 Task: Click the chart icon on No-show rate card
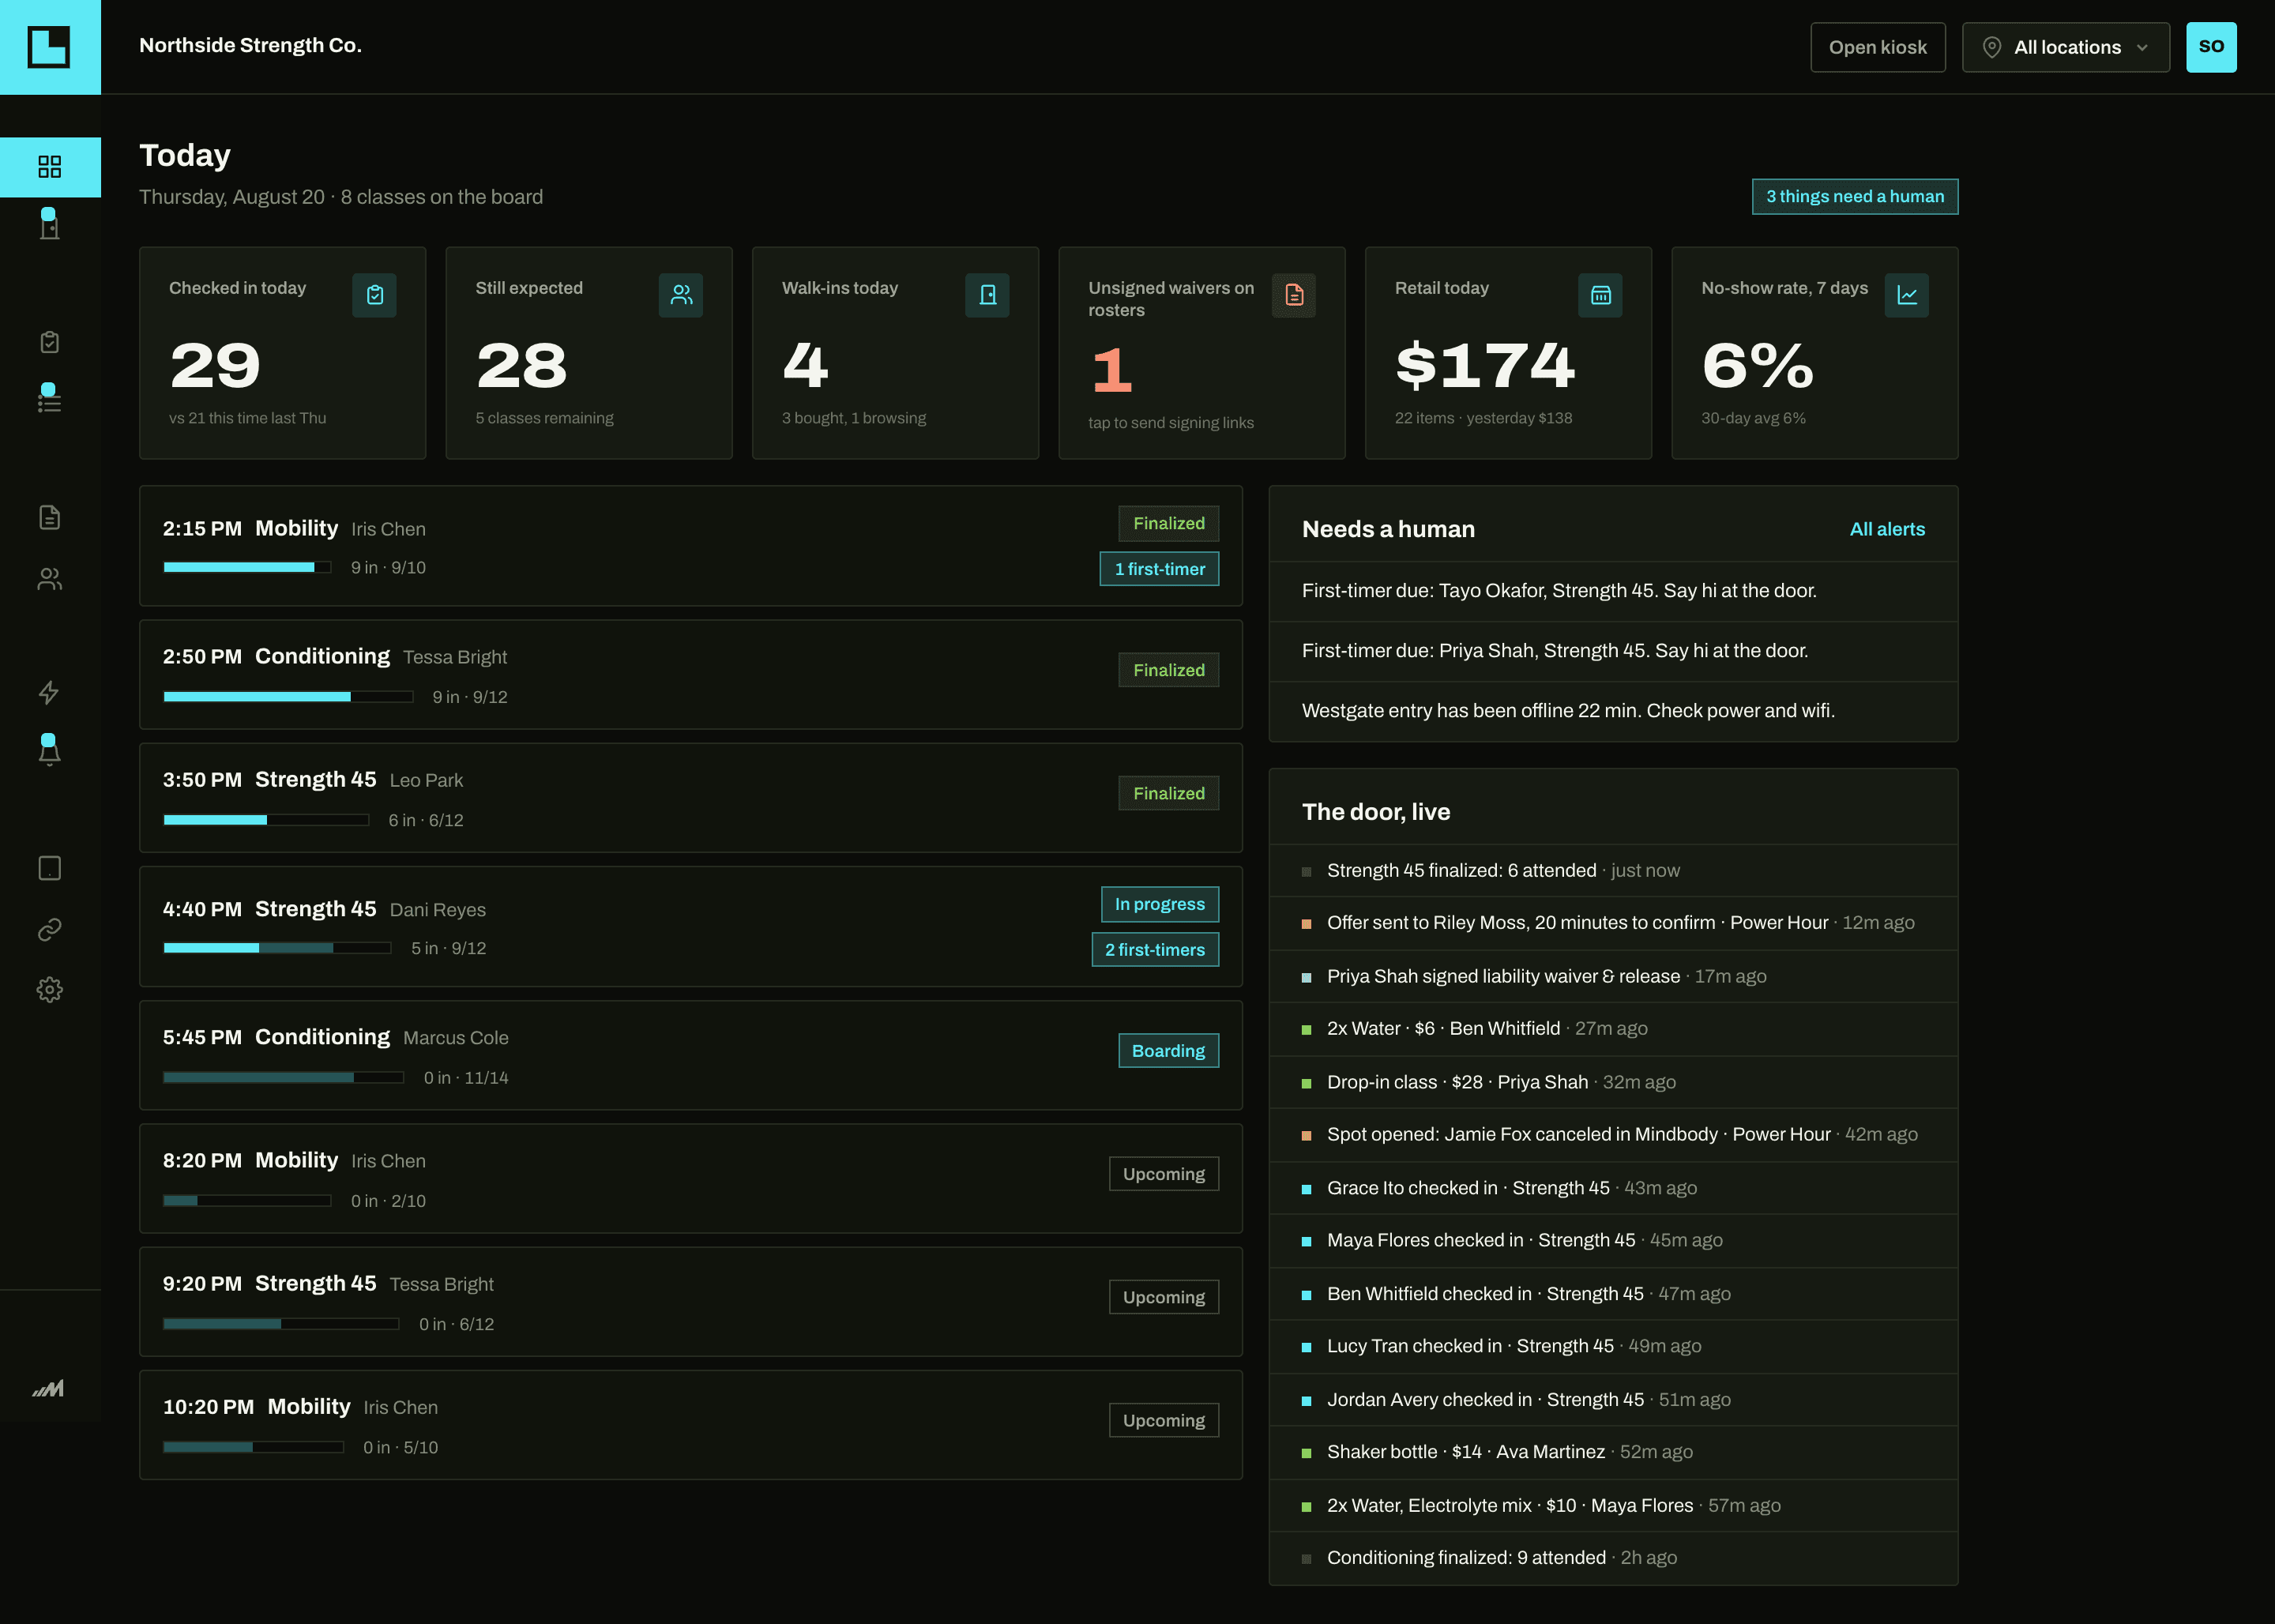(x=1907, y=295)
